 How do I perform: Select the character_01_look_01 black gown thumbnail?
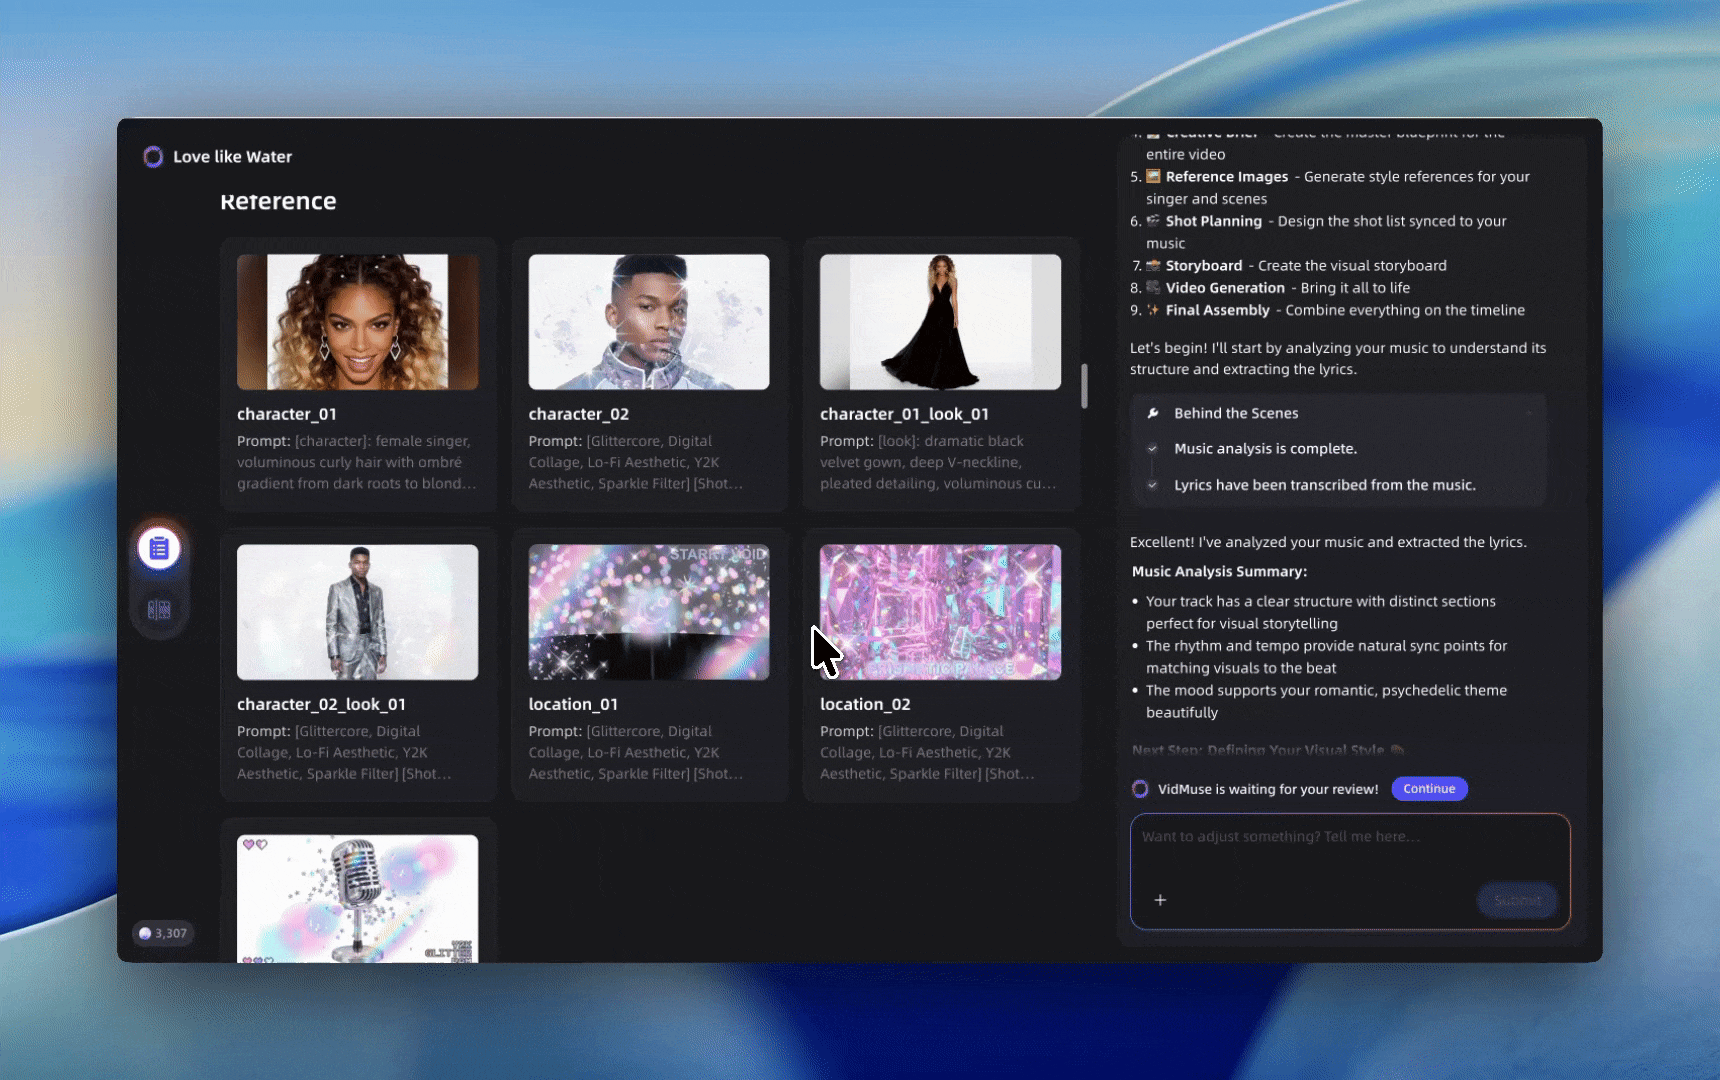coord(940,322)
